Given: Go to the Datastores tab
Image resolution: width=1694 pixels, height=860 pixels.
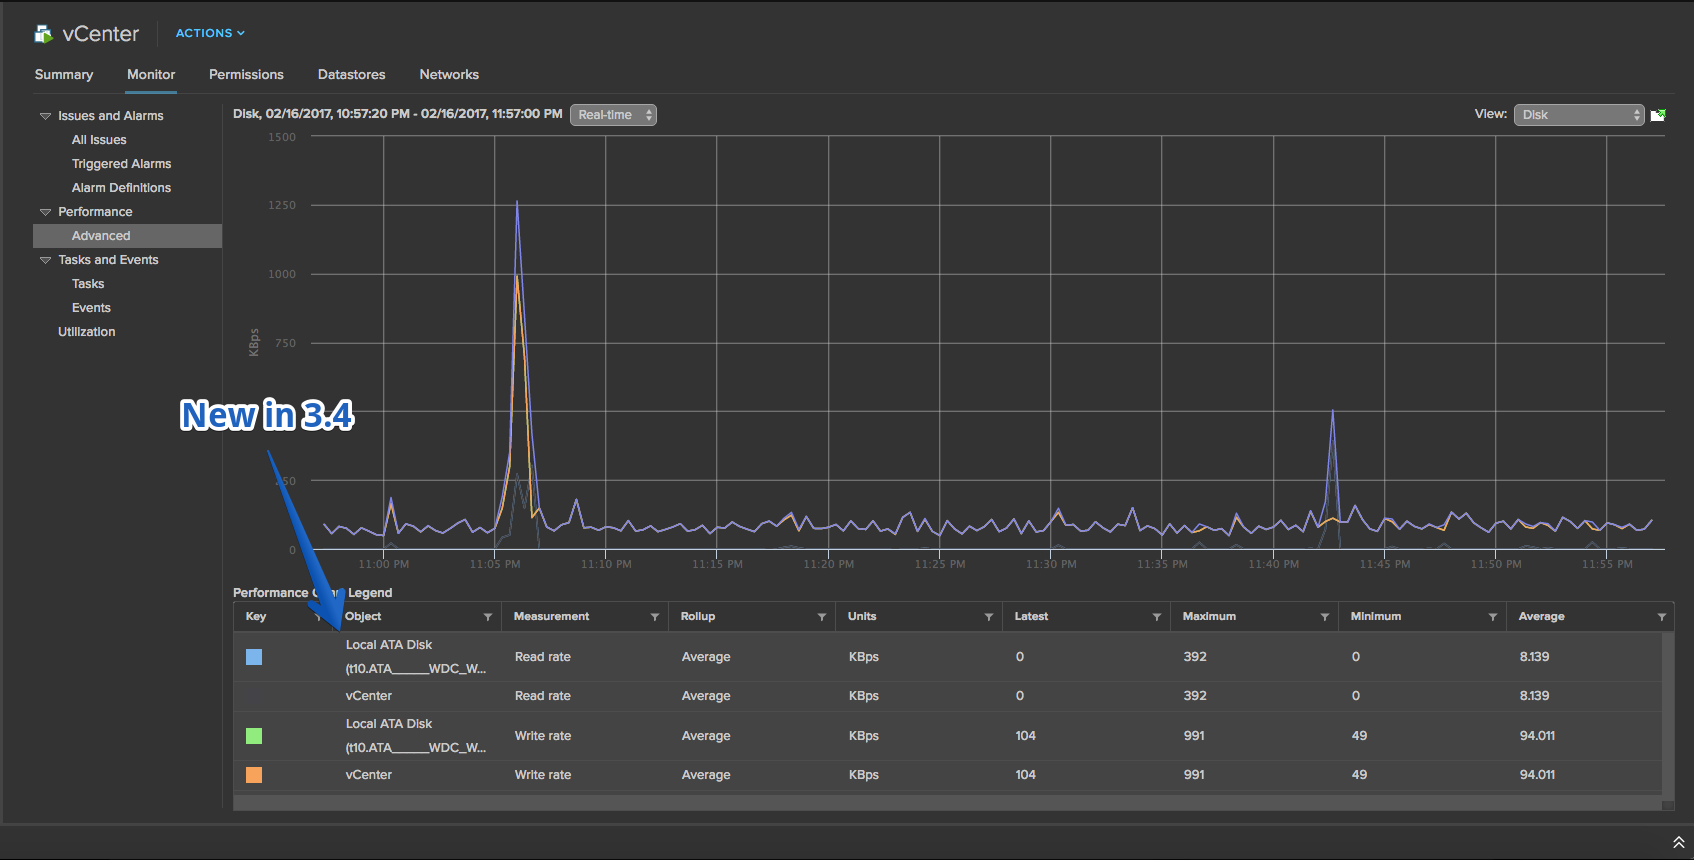Looking at the screenshot, I should (x=352, y=75).
